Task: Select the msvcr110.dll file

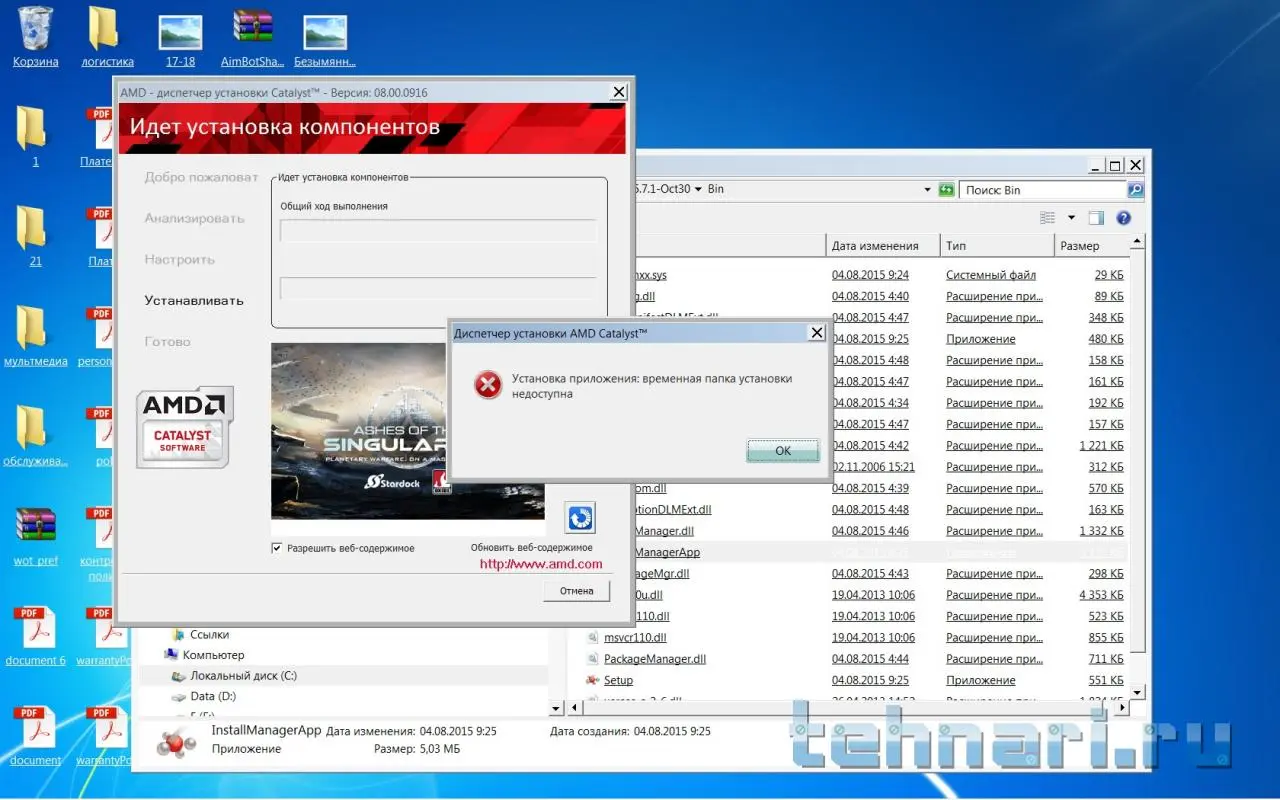Action: click(x=635, y=638)
